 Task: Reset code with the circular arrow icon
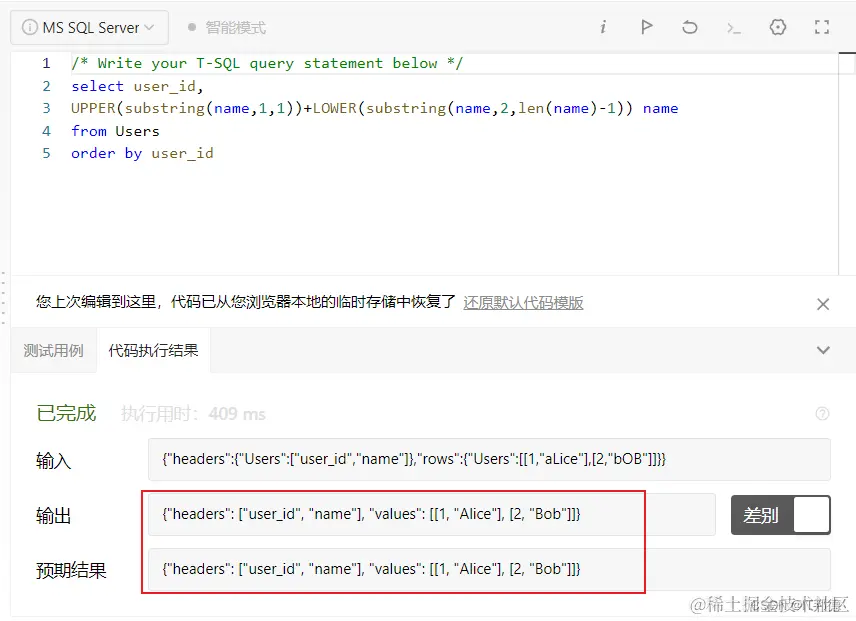689,27
